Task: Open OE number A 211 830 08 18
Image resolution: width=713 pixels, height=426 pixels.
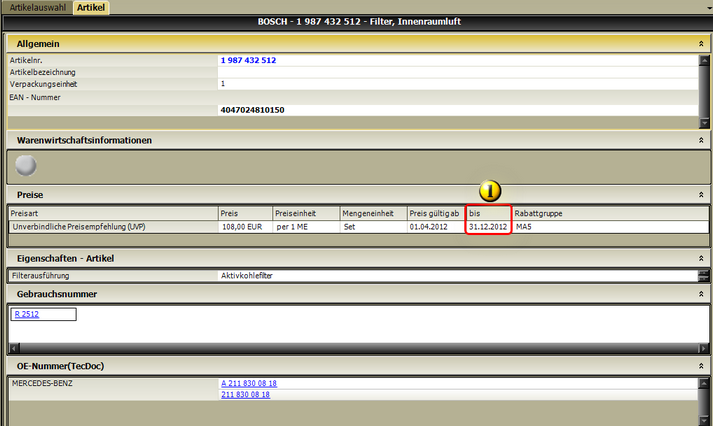Action: (x=249, y=383)
